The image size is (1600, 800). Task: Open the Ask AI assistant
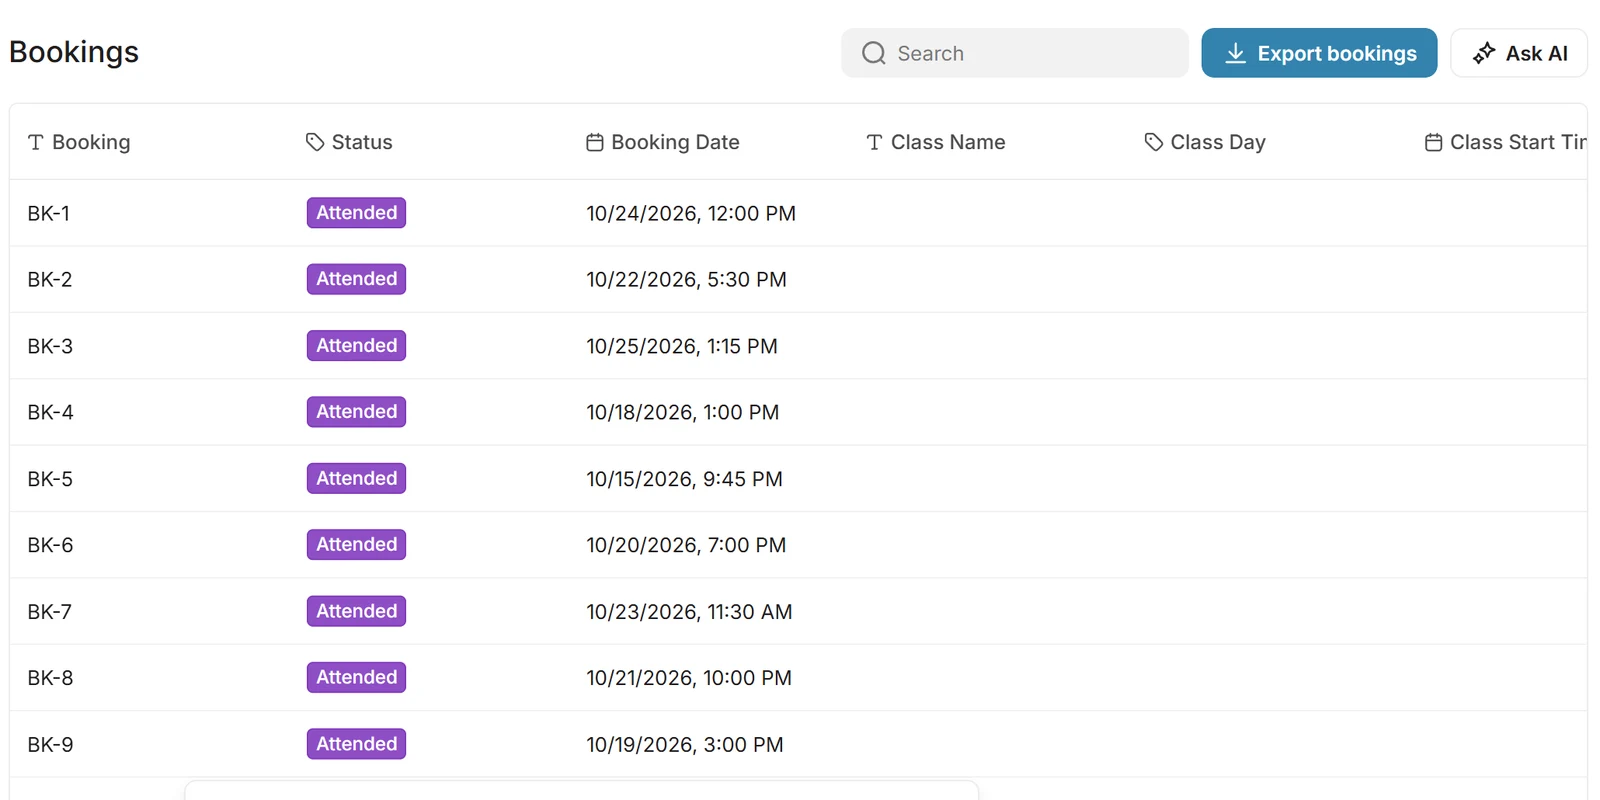[x=1519, y=53]
